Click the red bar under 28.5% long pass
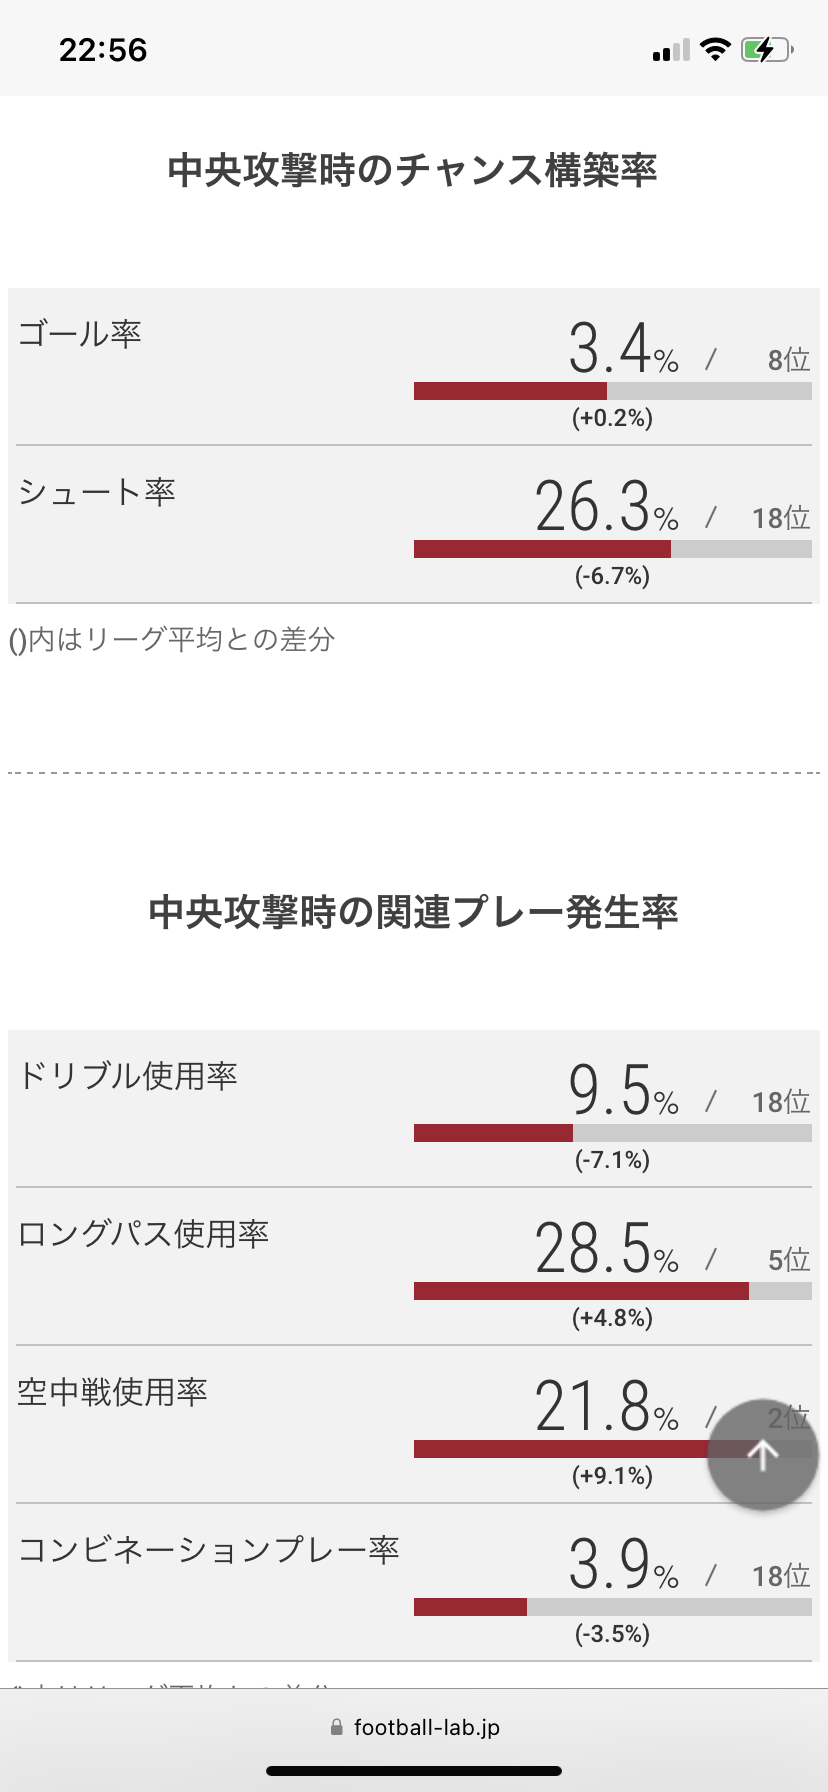Viewport: 828px width, 1792px height. coord(581,1291)
